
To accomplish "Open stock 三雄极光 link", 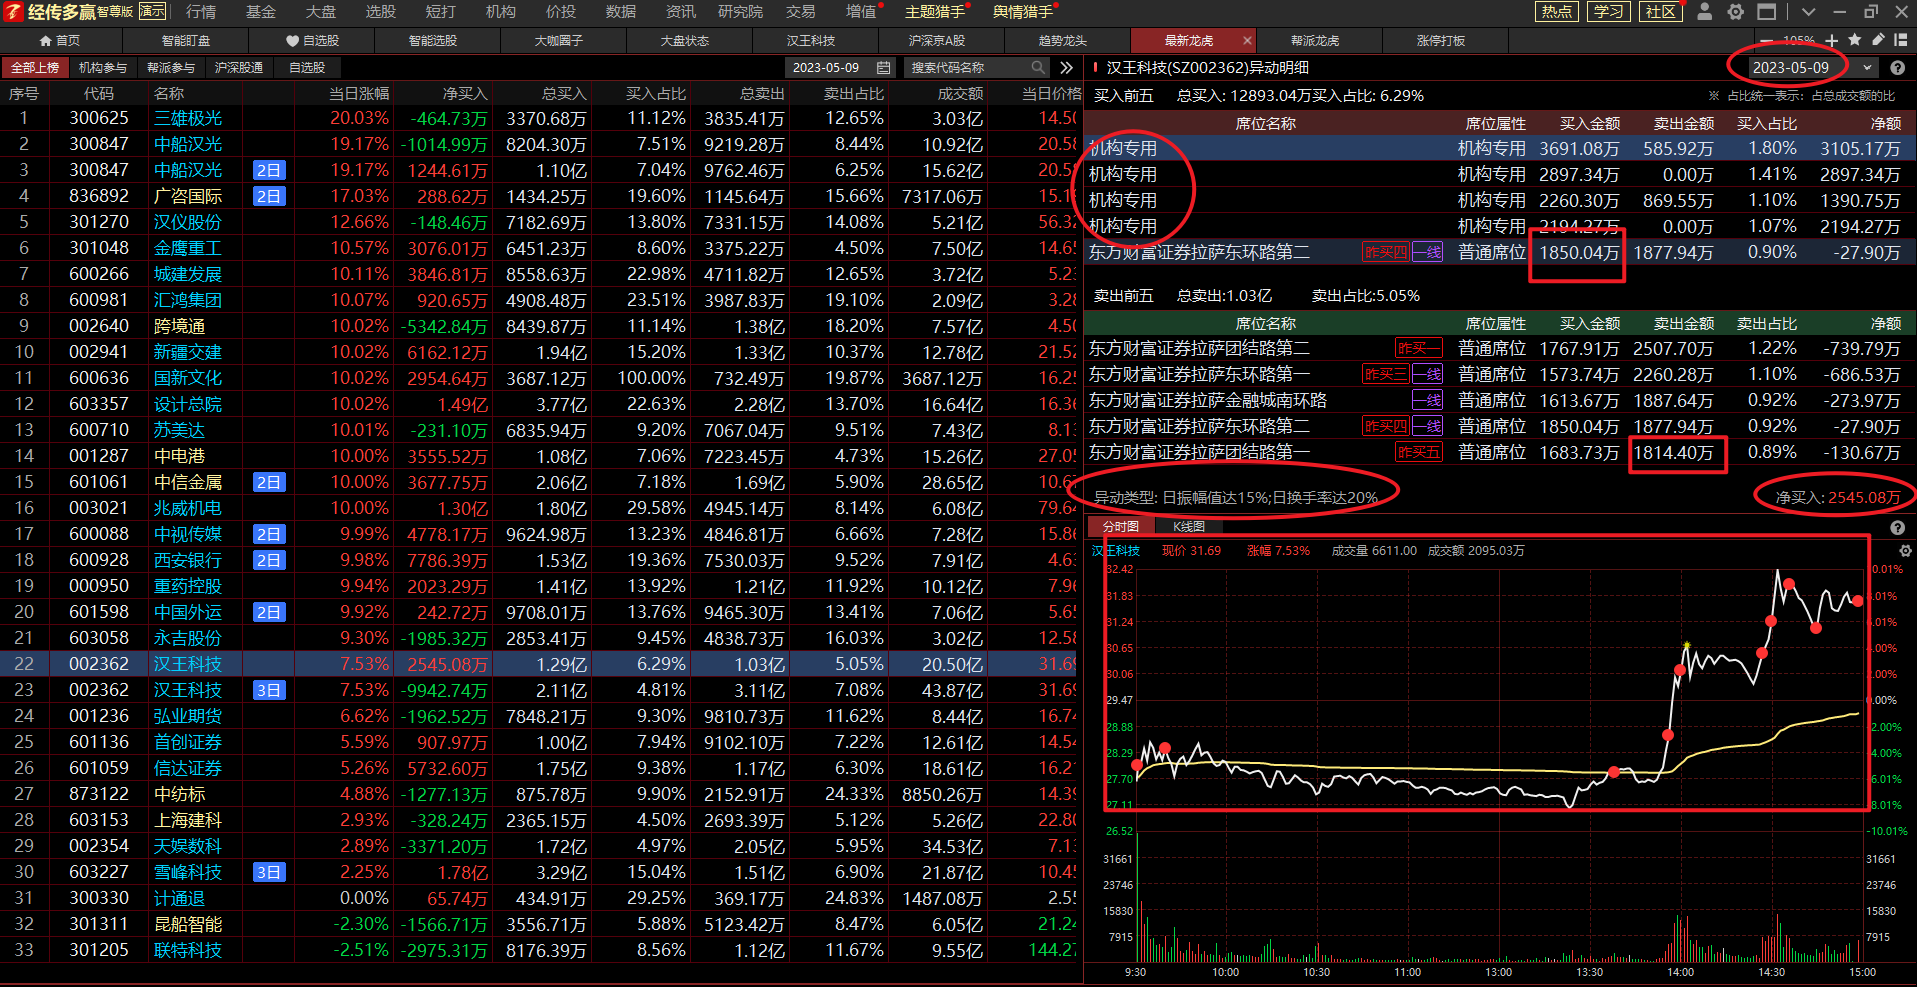I will [x=188, y=118].
